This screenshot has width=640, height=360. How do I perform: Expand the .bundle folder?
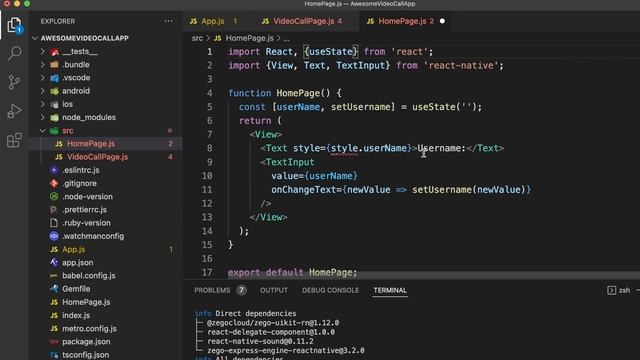(x=42, y=64)
